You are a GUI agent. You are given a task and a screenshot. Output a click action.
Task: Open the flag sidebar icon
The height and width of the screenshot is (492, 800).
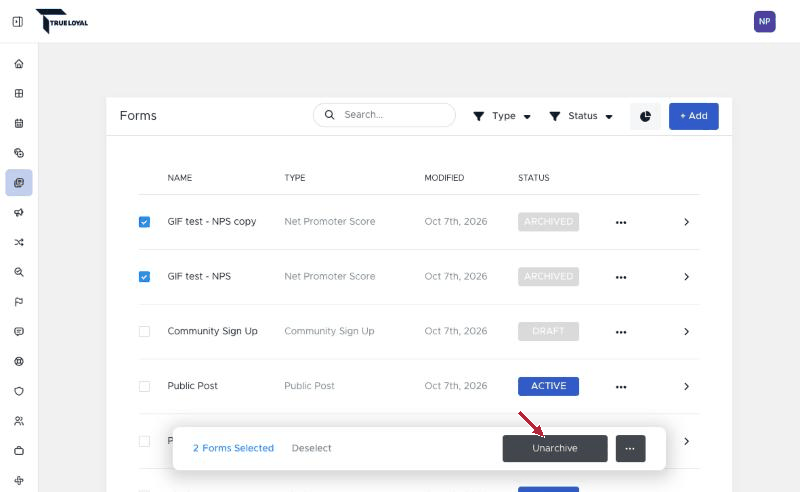pos(19,302)
